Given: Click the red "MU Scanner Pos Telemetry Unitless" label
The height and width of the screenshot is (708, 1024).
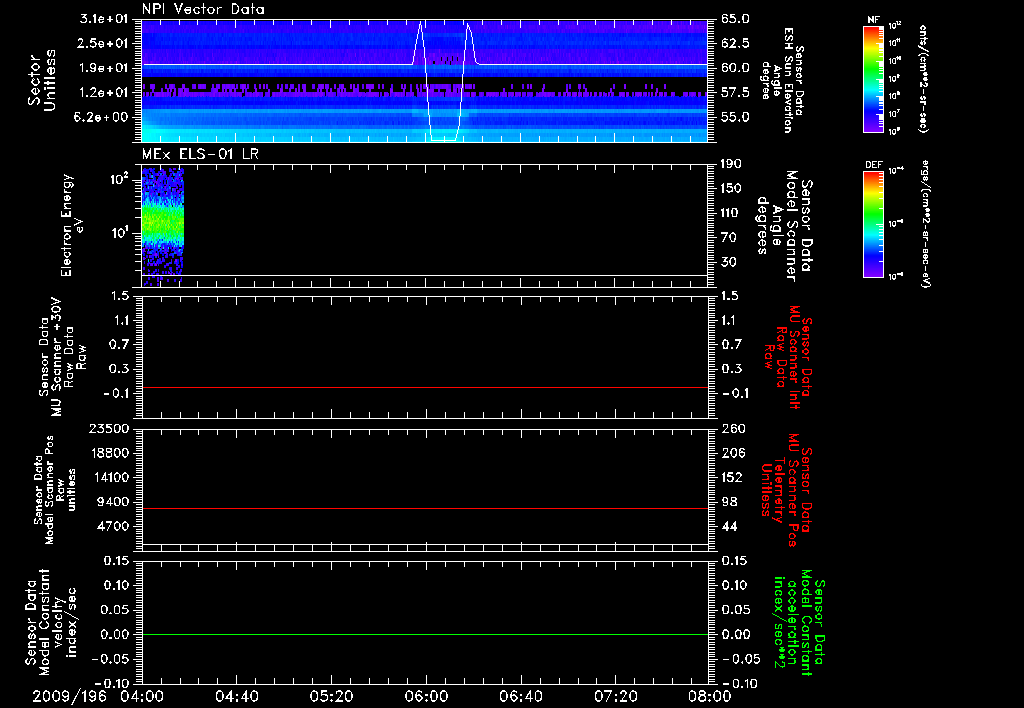Looking at the screenshot, I should click(787, 490).
